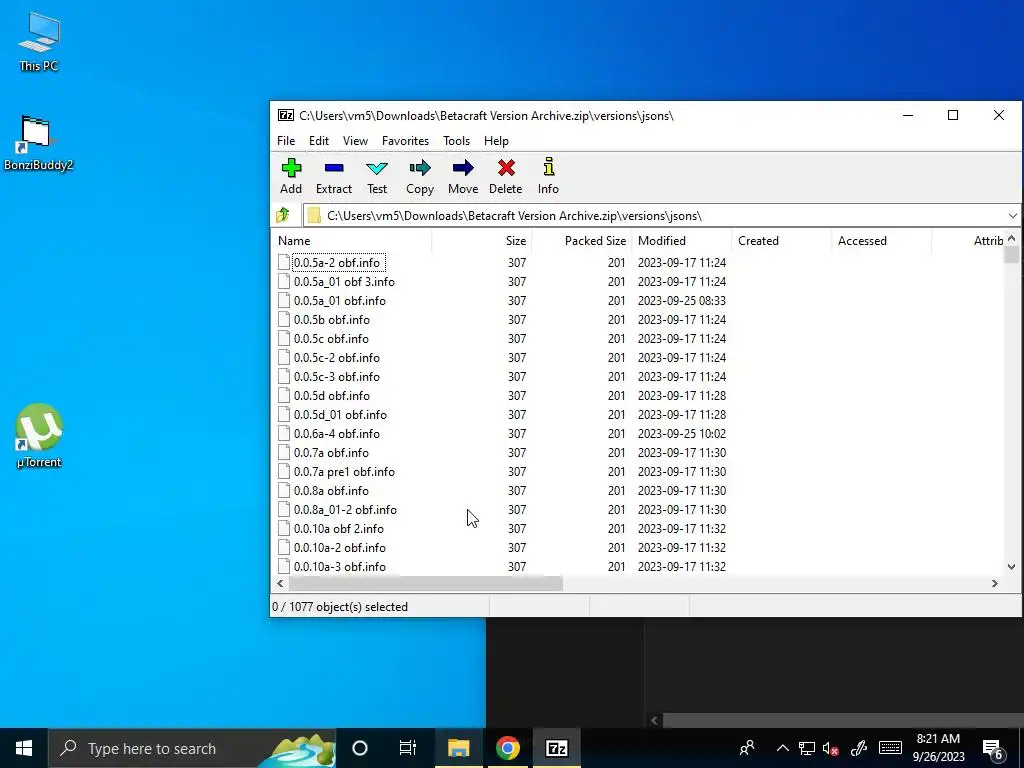Sort by the Modified column header
The height and width of the screenshot is (768, 1024).
click(681, 241)
